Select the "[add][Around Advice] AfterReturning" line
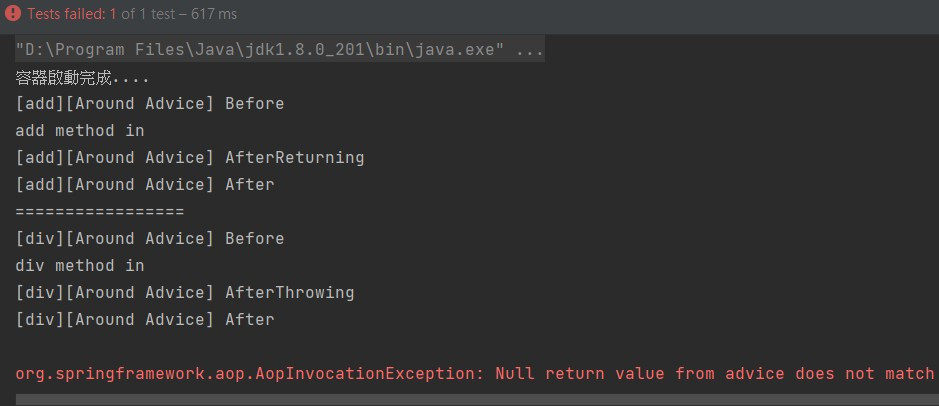This screenshot has width=939, height=406. [x=190, y=157]
